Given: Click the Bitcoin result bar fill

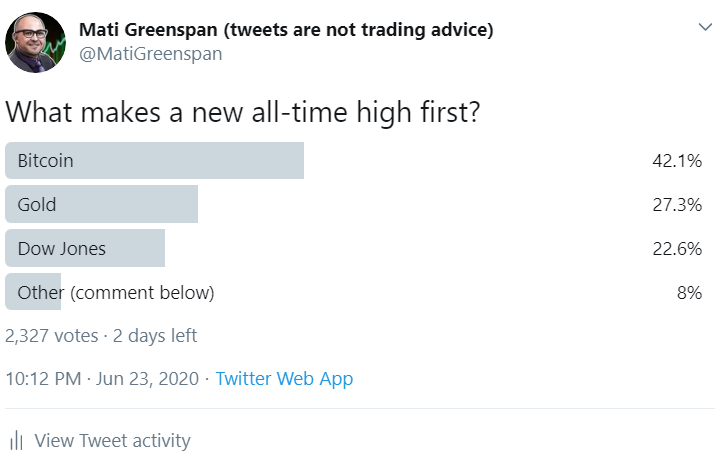Looking at the screenshot, I should coord(154,160).
